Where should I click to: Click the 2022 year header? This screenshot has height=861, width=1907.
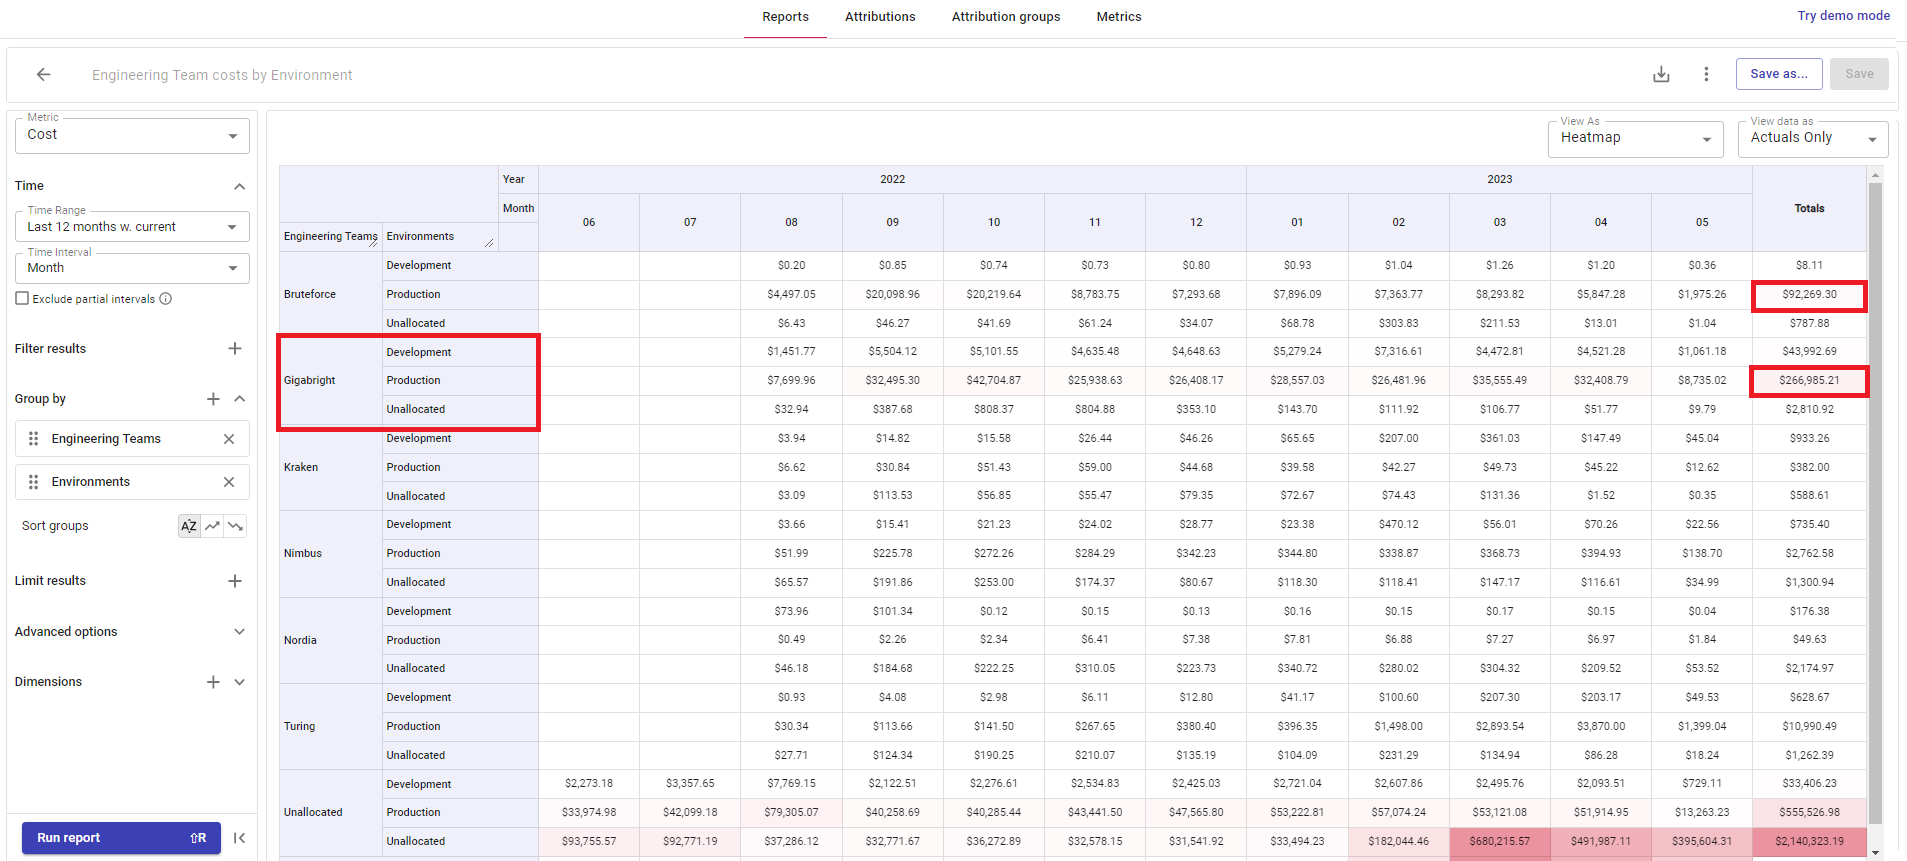coord(892,180)
